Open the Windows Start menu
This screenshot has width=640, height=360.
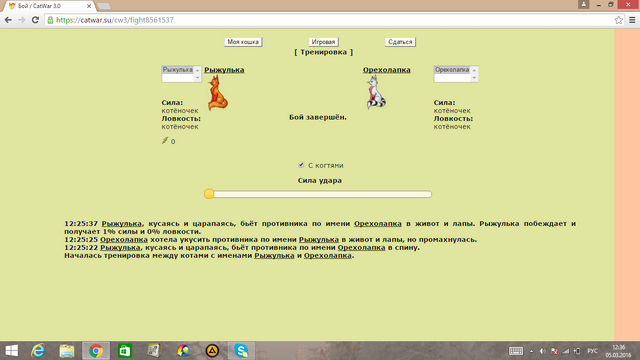11,351
